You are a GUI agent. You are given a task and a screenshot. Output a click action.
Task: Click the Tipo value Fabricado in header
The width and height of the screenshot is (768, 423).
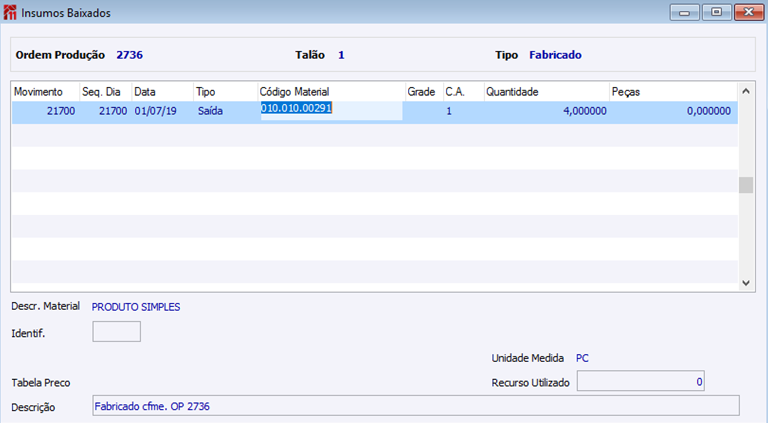click(555, 55)
